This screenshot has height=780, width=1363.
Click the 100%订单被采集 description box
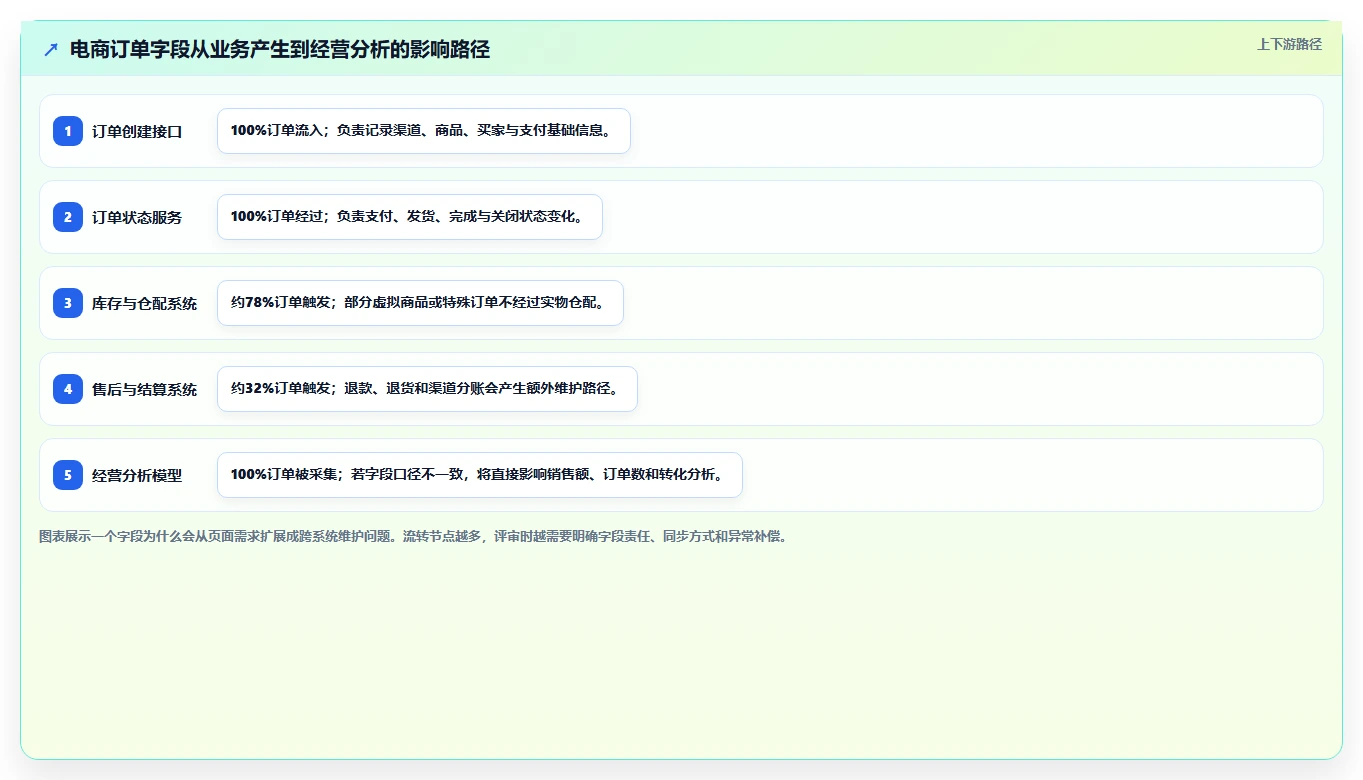[480, 475]
